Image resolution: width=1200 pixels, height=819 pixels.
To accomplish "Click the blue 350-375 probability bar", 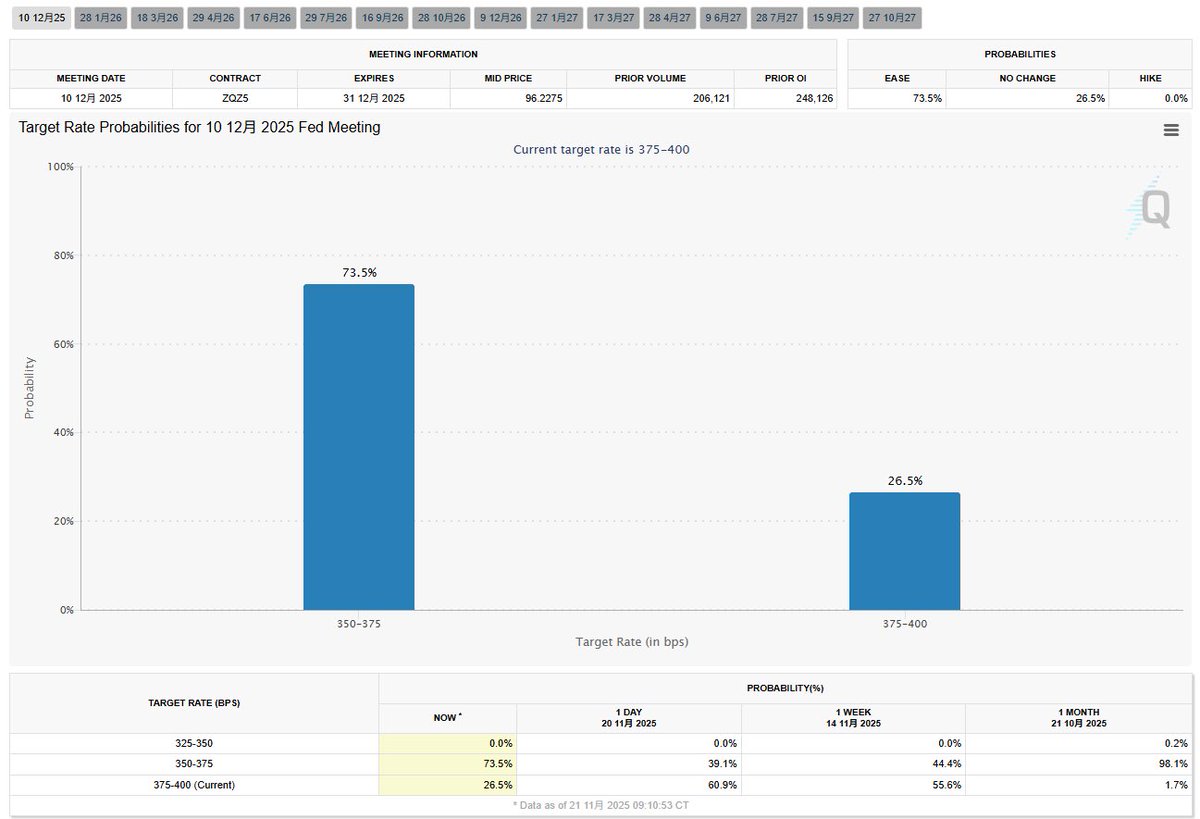I will click(359, 447).
